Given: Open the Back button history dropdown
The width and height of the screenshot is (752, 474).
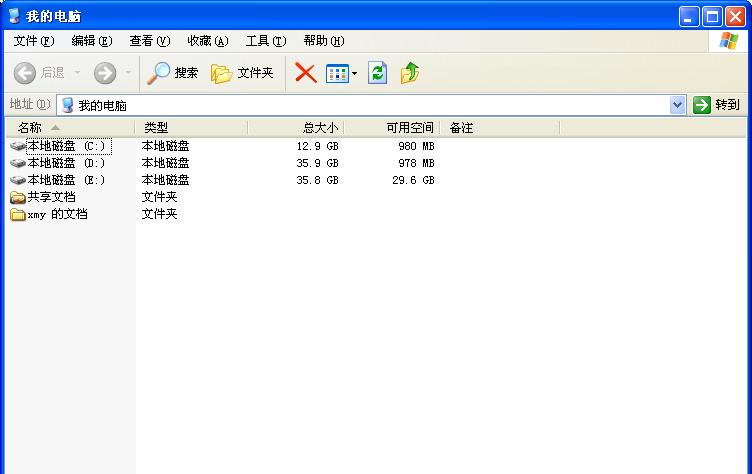Looking at the screenshot, I should click(x=77, y=73).
